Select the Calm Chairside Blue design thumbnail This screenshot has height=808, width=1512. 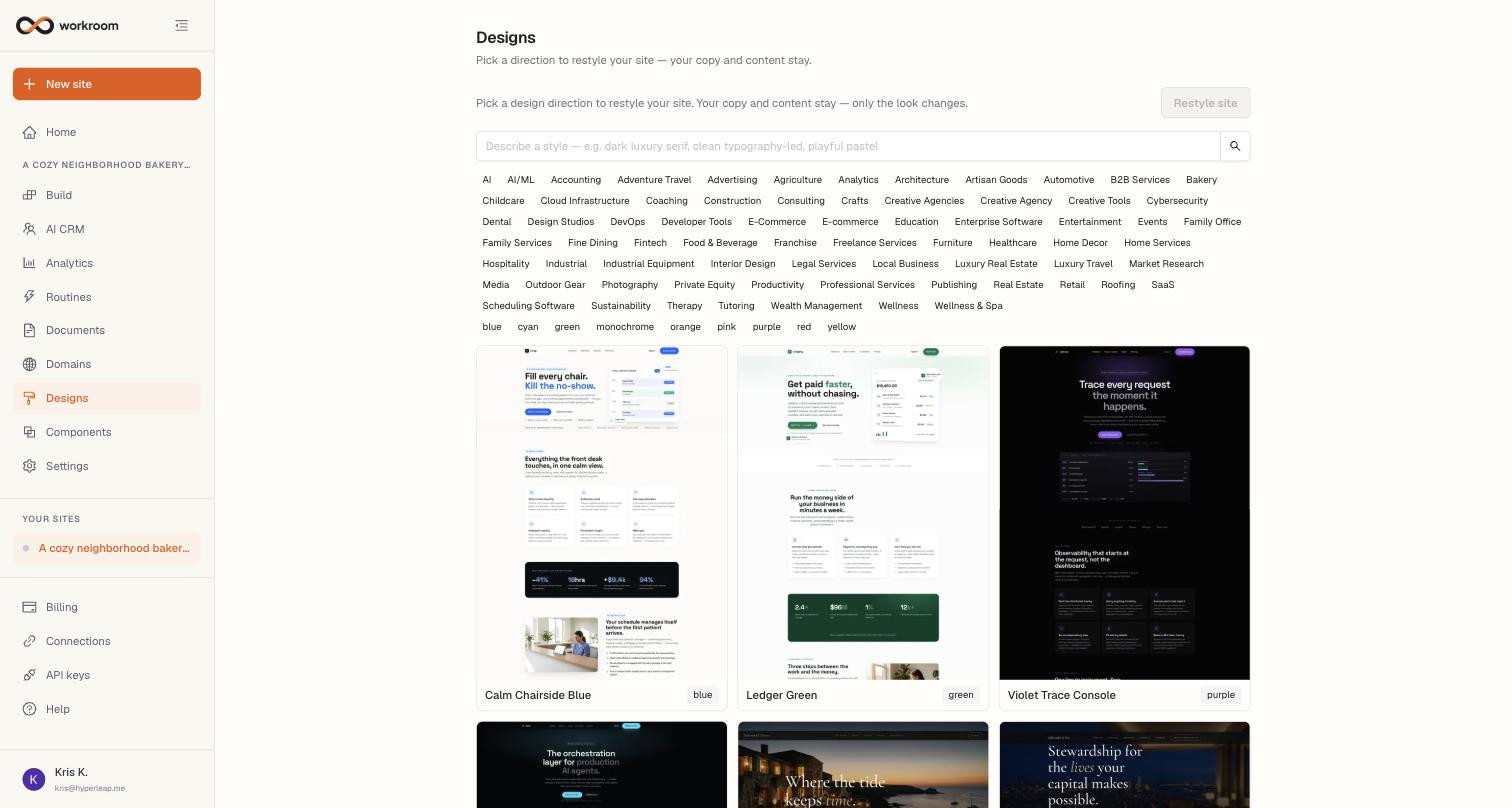602,513
